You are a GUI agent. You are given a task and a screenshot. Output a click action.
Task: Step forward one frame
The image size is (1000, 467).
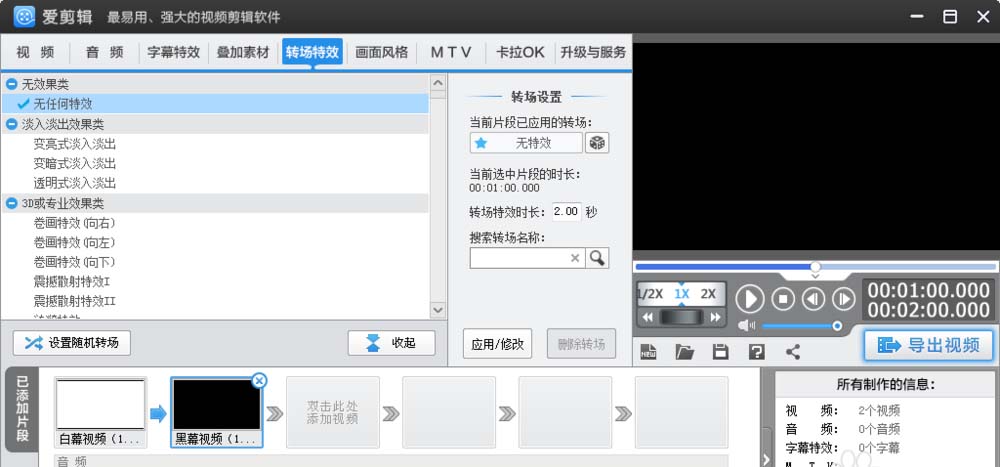coord(844,299)
